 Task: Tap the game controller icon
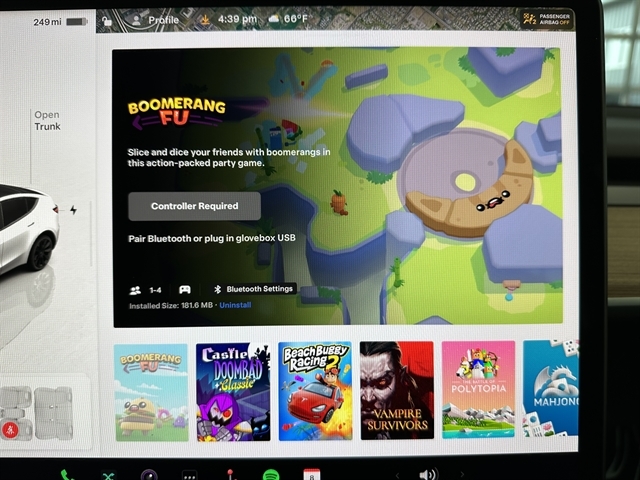185,289
